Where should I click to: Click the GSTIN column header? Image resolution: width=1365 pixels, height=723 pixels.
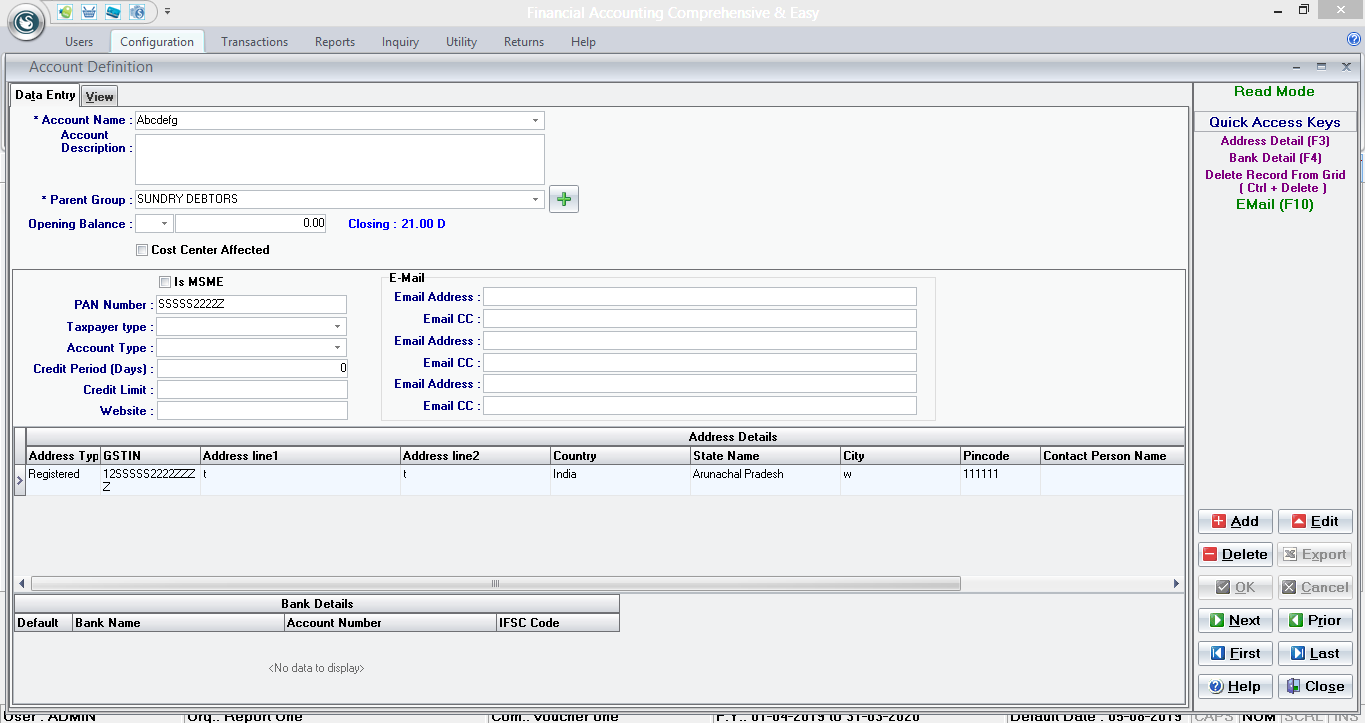151,456
